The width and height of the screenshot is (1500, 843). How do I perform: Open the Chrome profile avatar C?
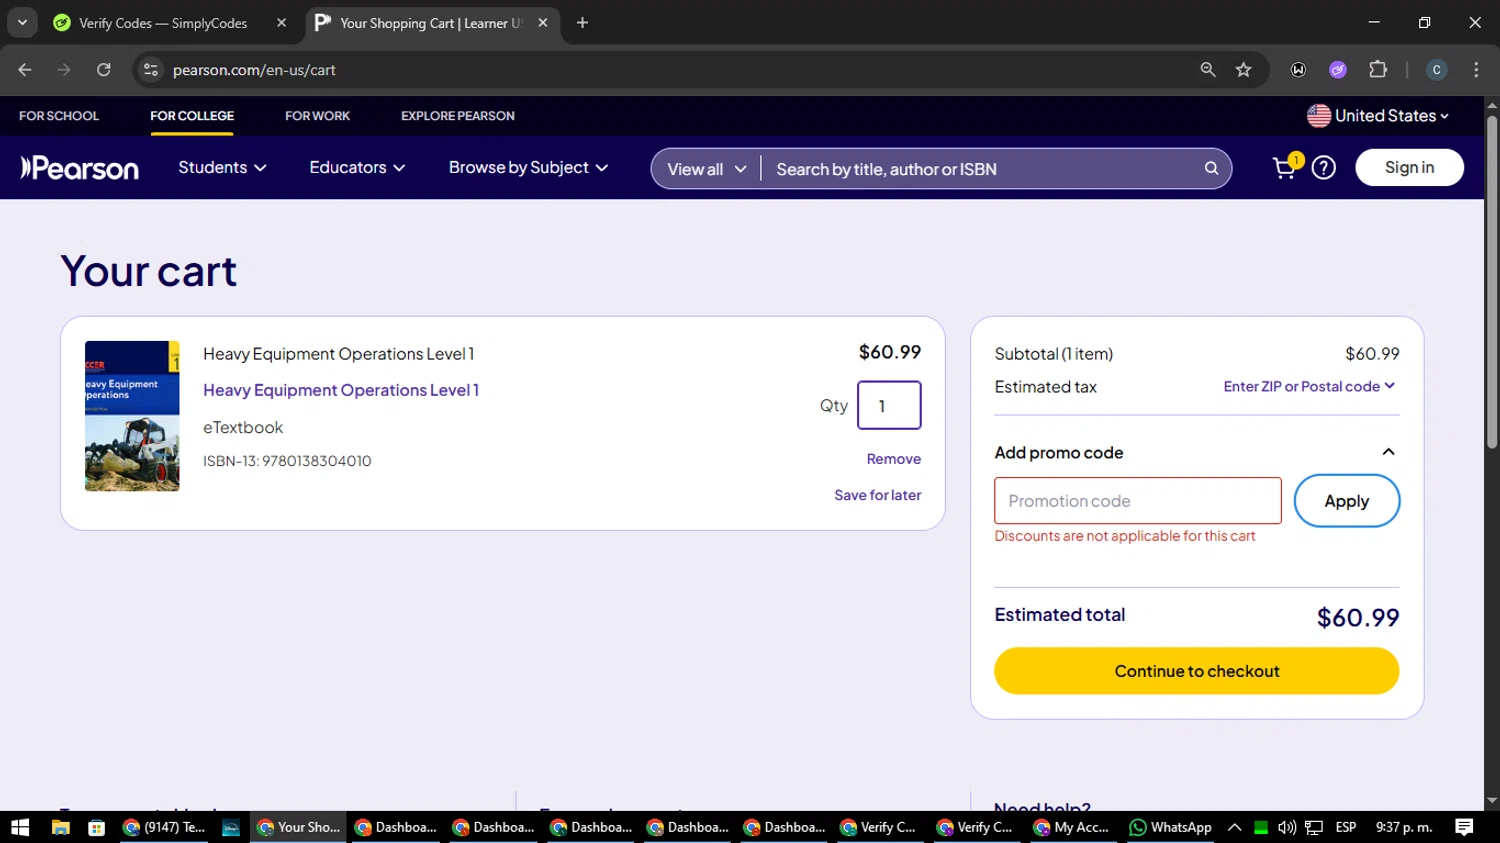pyautogui.click(x=1437, y=70)
